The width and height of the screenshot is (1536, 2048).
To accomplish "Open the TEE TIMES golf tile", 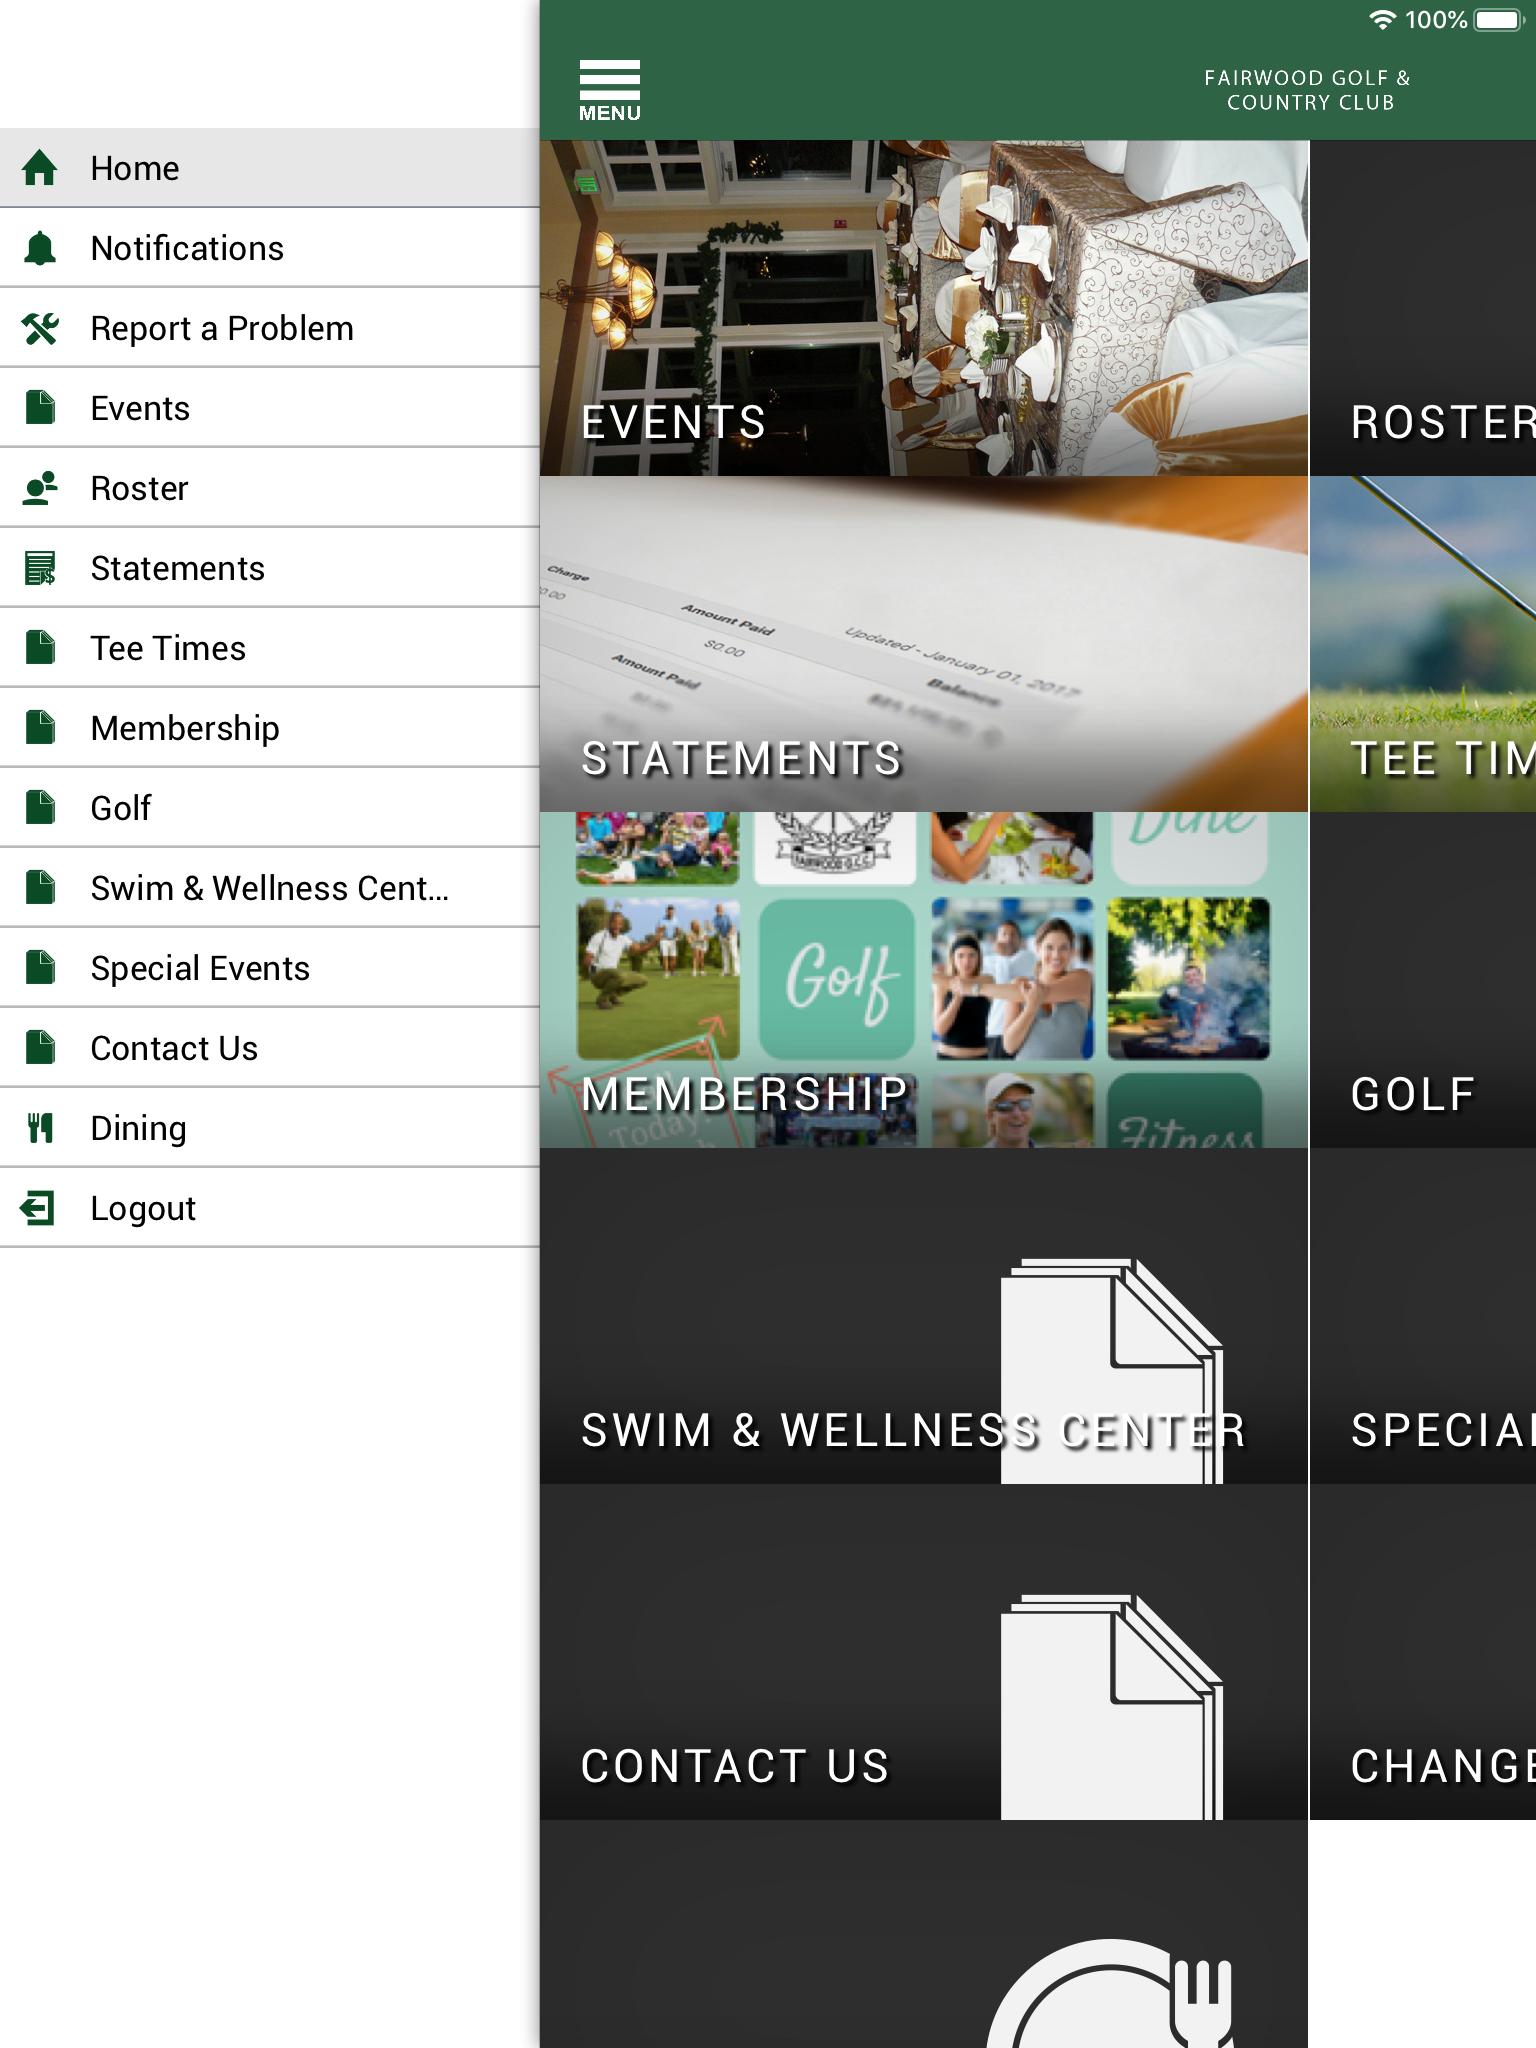I will tap(1423, 644).
